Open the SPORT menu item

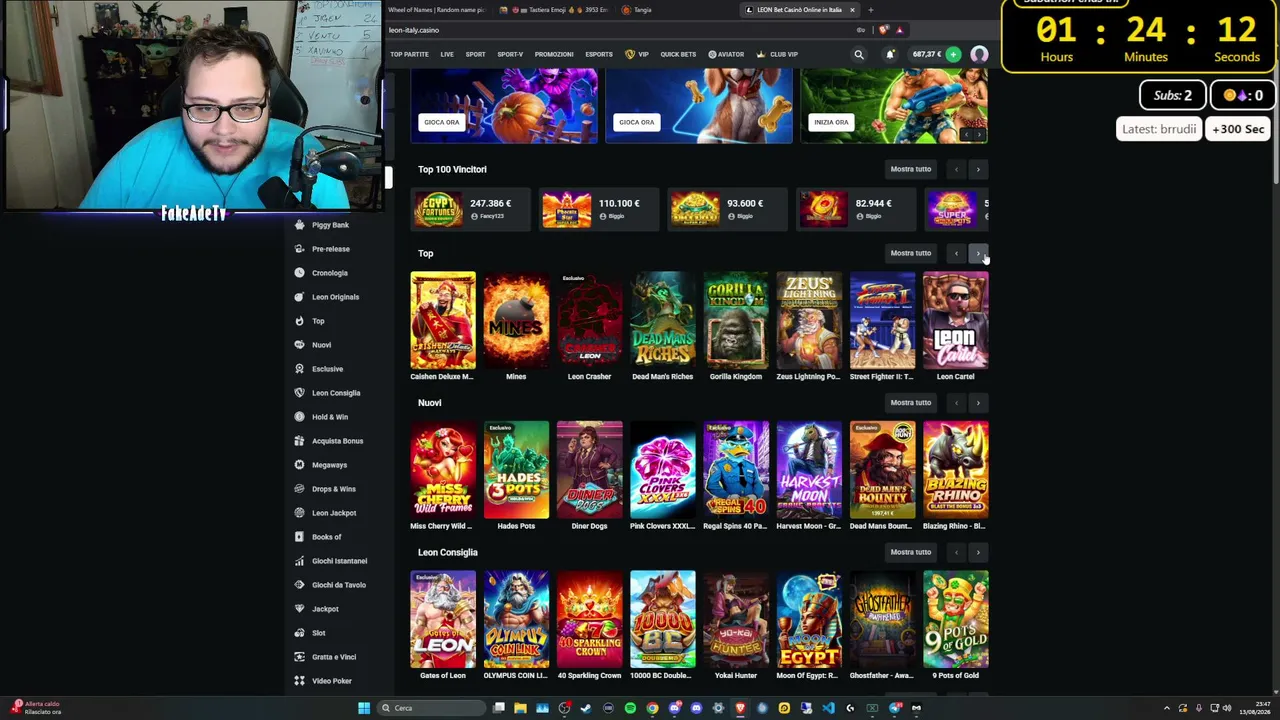(x=475, y=54)
